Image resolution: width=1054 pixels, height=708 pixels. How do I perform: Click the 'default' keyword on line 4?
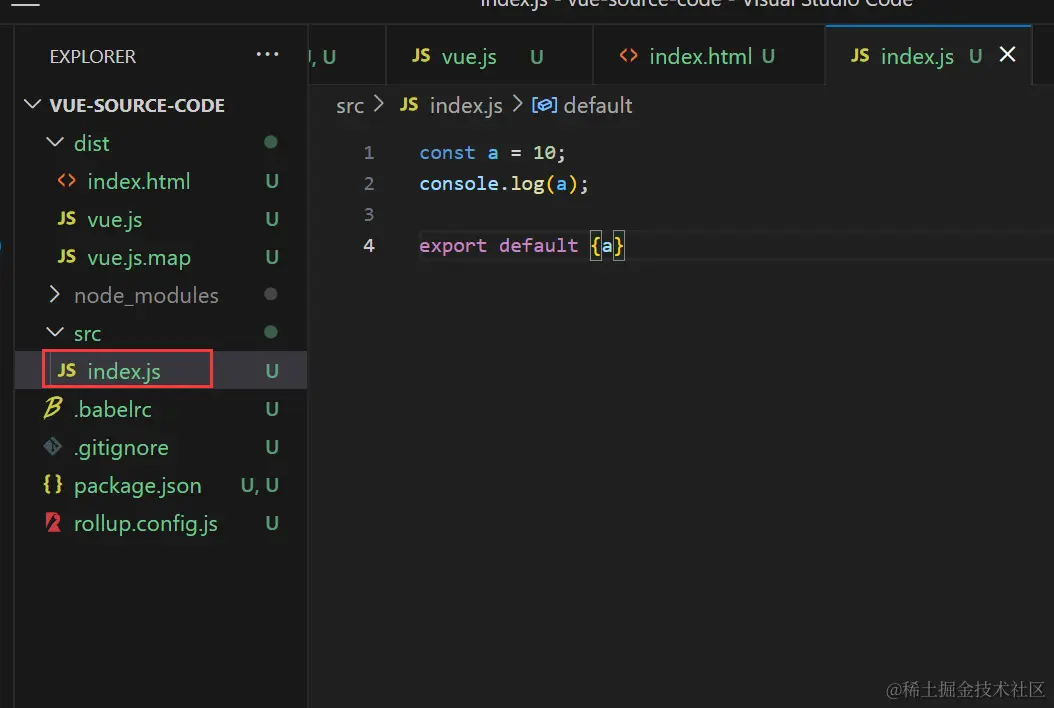click(x=538, y=246)
